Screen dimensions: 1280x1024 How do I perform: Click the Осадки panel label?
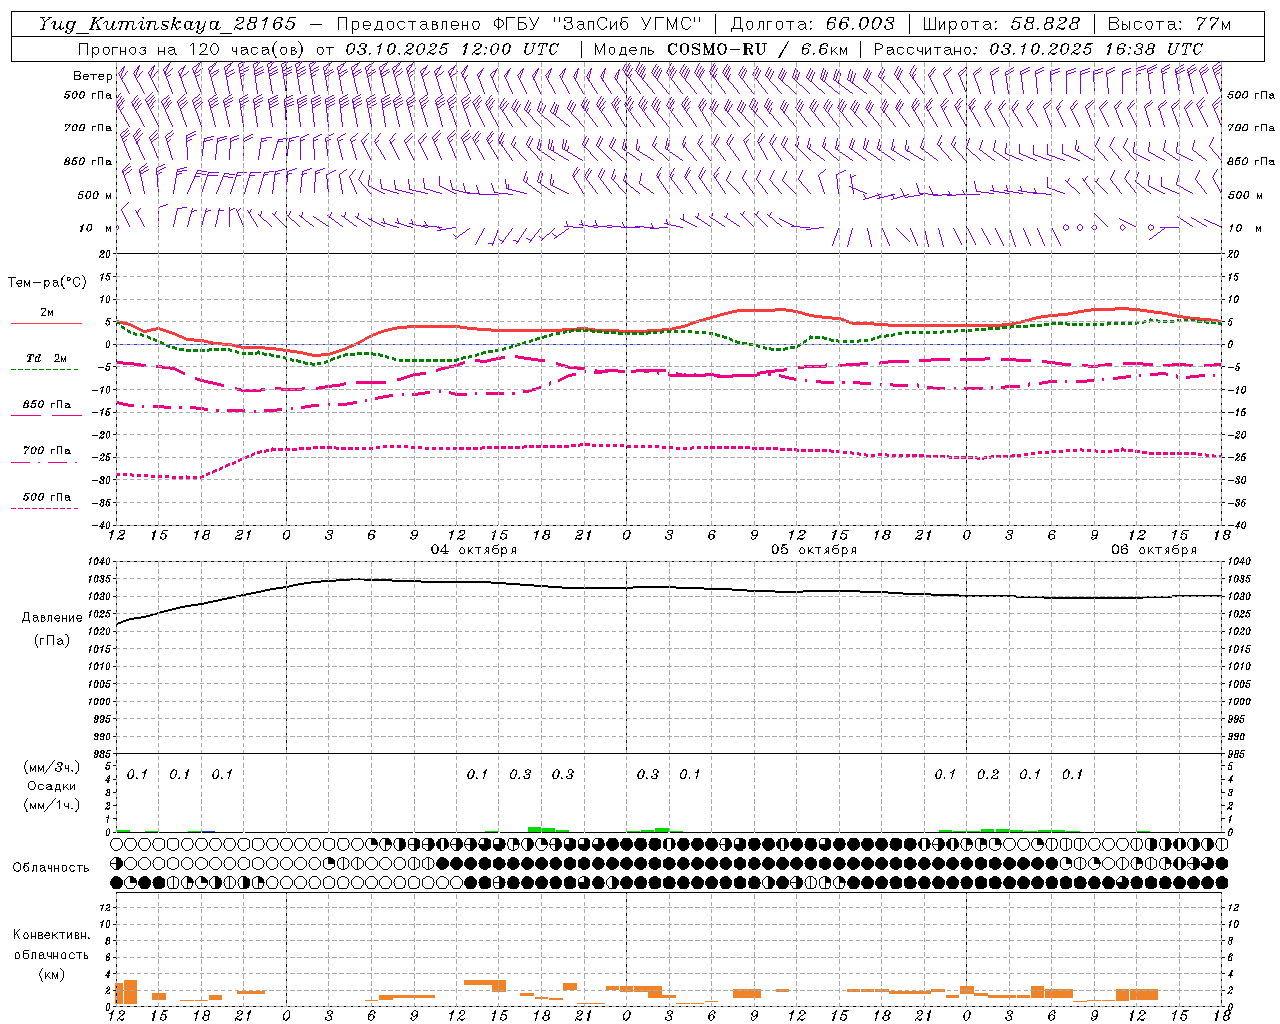pos(52,786)
